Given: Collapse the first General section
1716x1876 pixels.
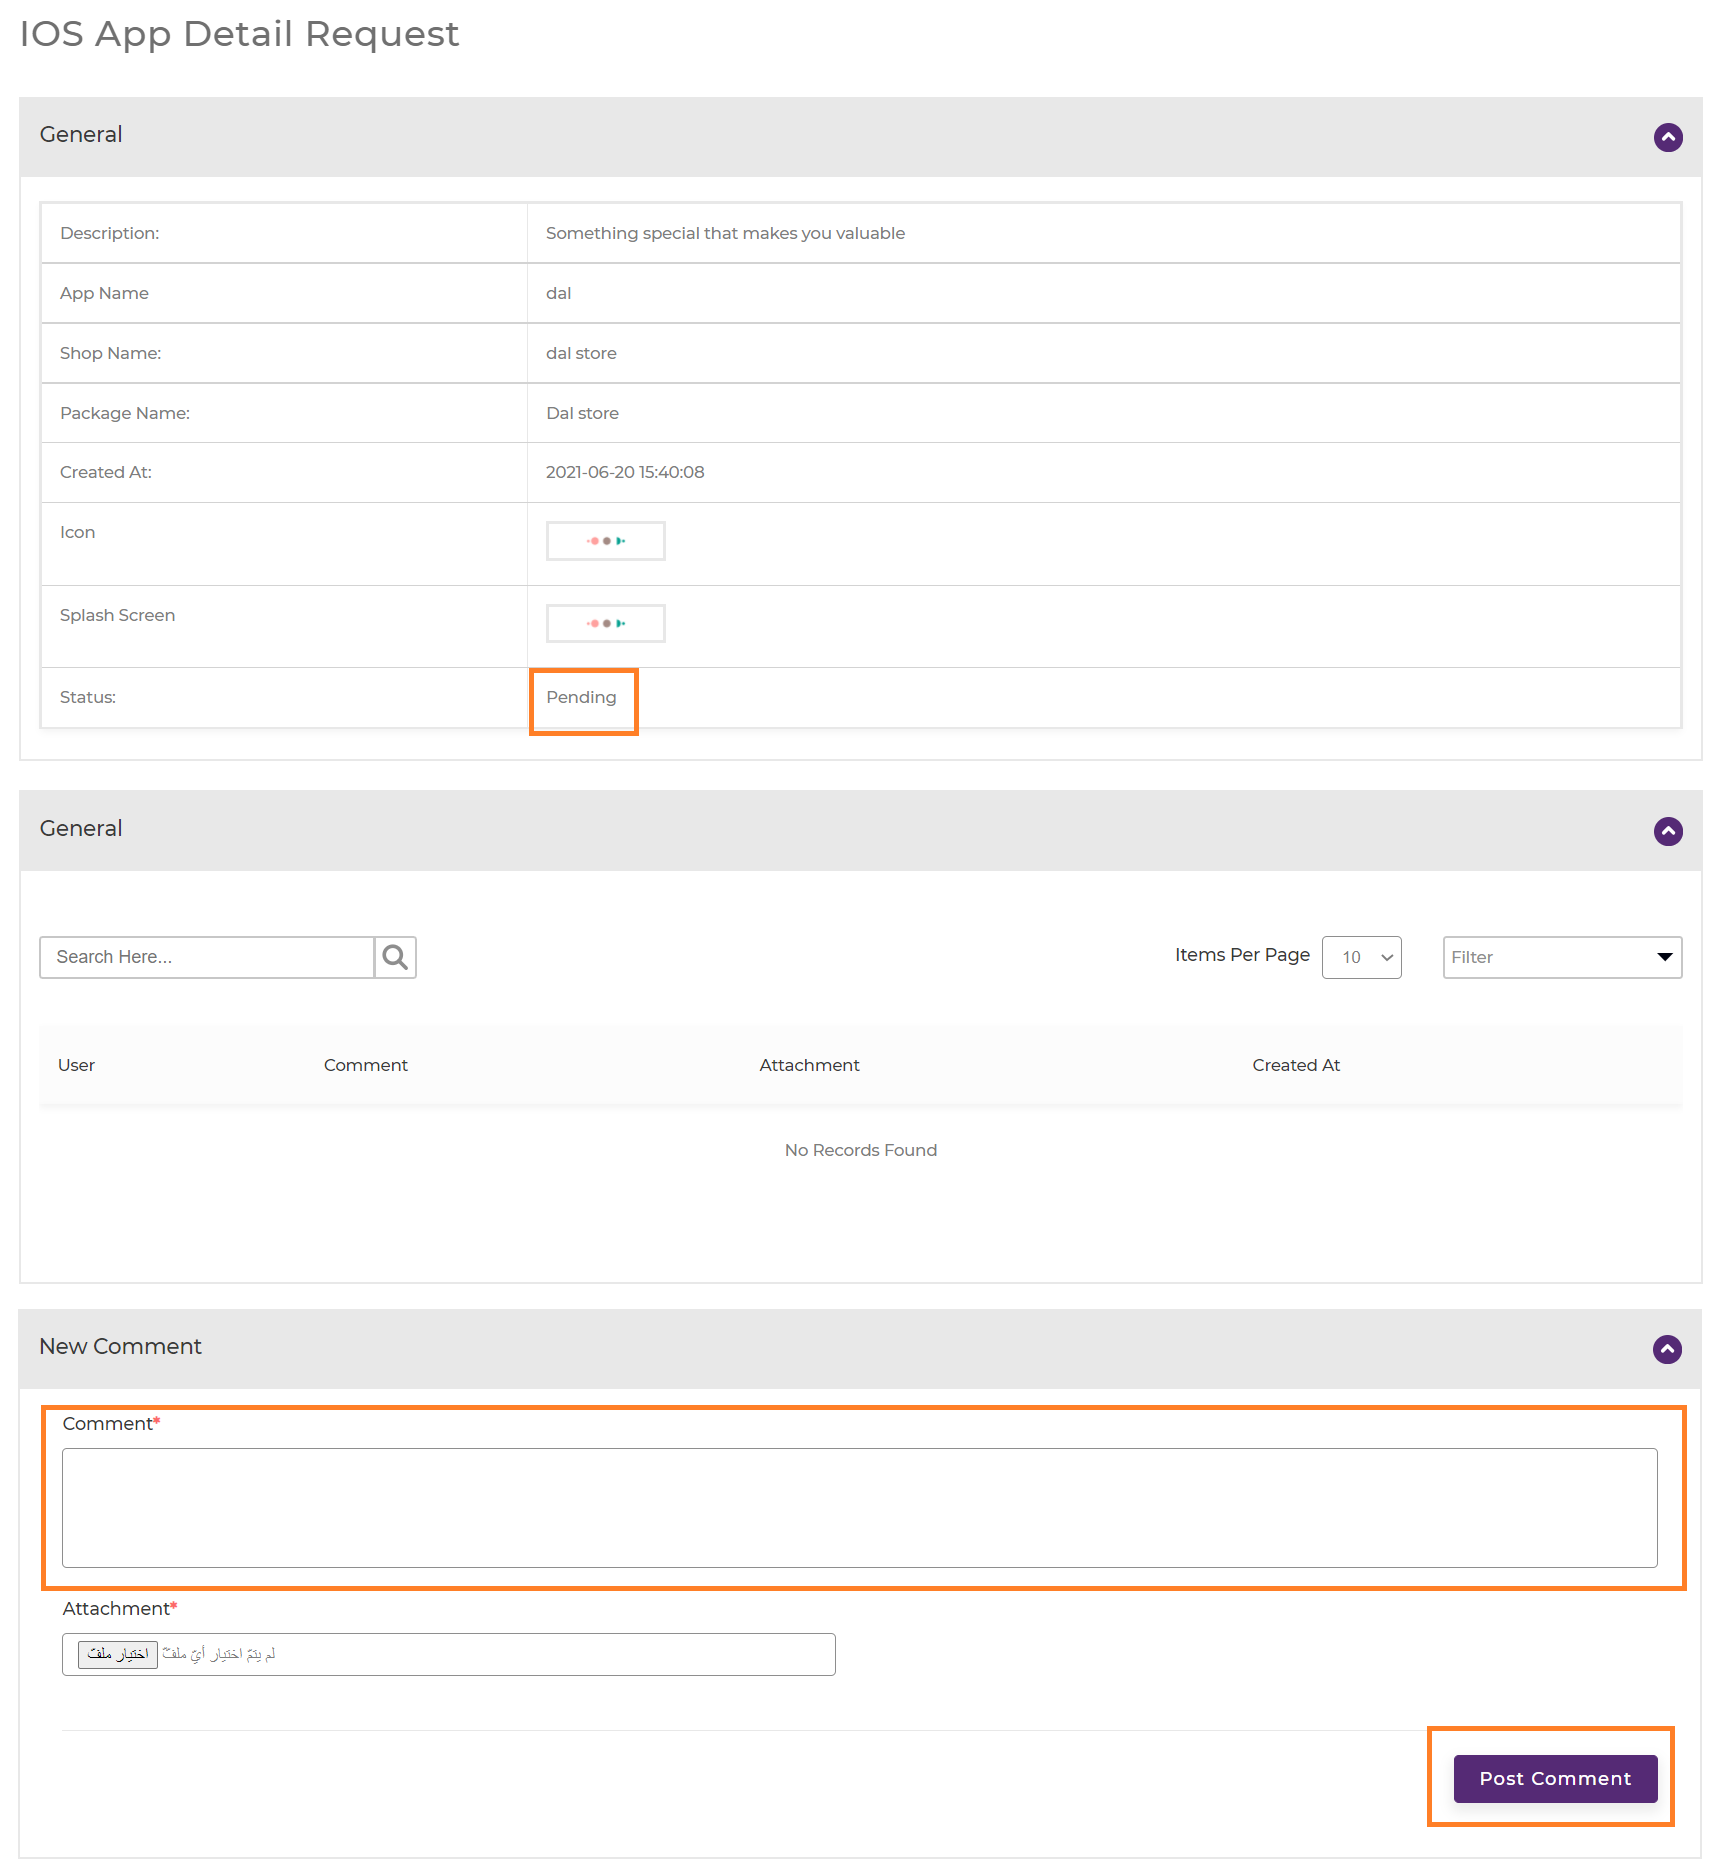Looking at the screenshot, I should point(1667,137).
